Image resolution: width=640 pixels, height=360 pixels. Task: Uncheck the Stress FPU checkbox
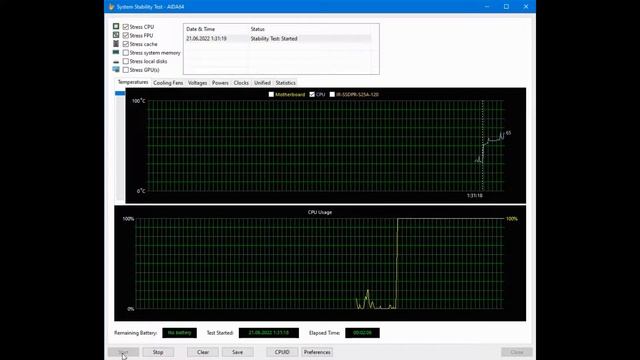(x=126, y=36)
